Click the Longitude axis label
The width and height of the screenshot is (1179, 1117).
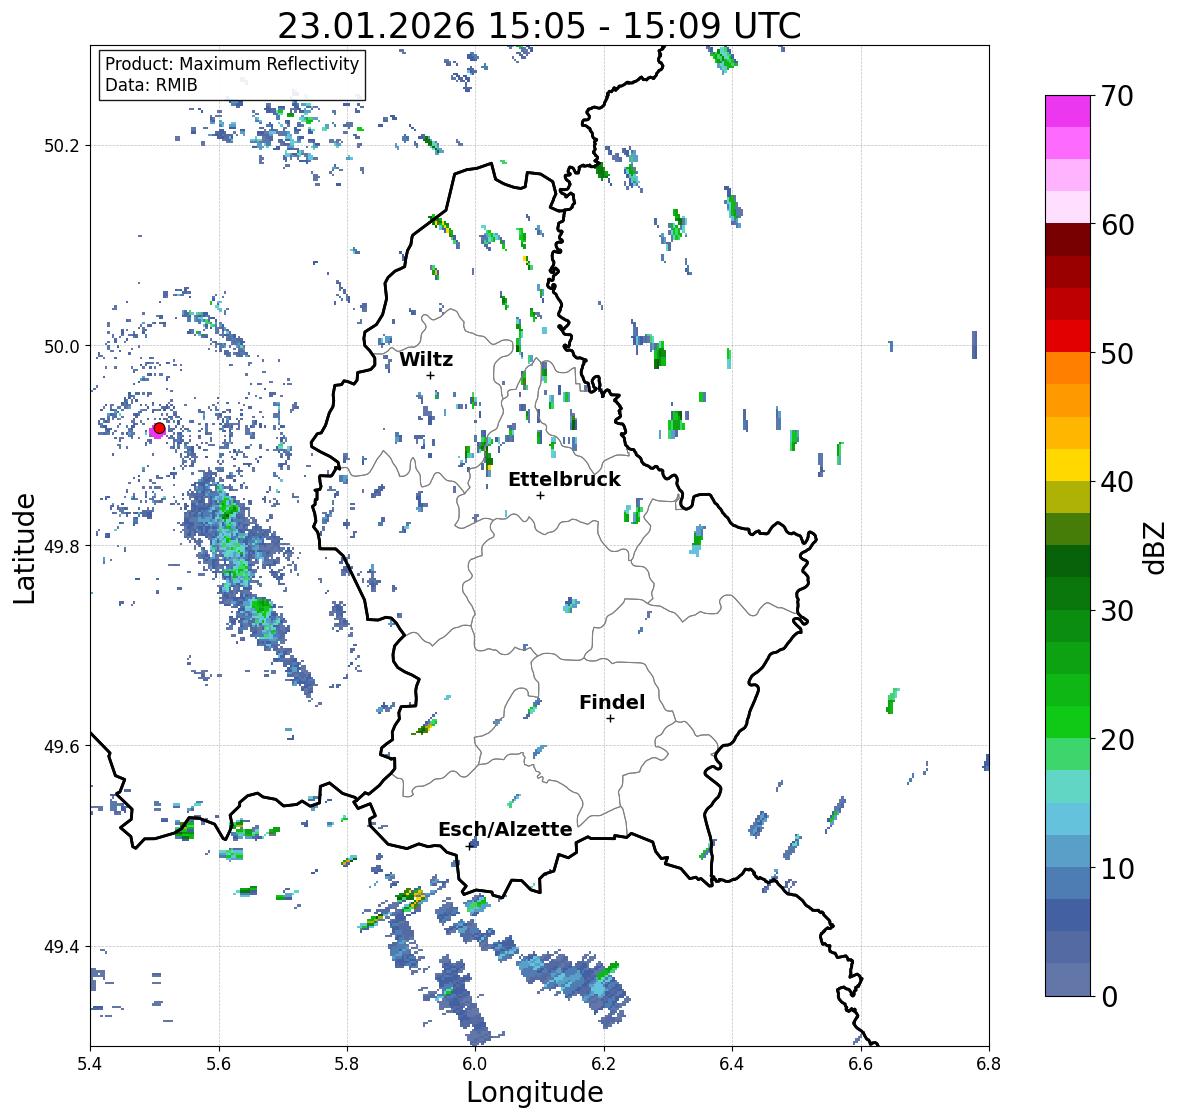pyautogui.click(x=535, y=1092)
